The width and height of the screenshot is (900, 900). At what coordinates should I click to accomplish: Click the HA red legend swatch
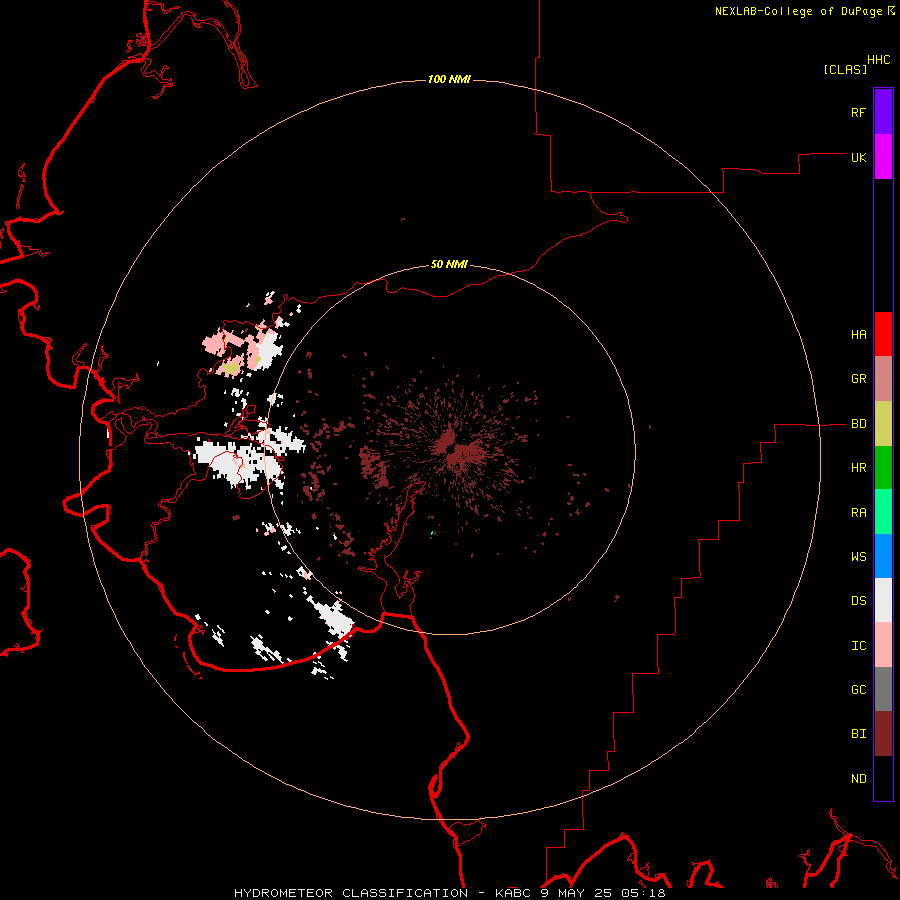click(x=883, y=334)
